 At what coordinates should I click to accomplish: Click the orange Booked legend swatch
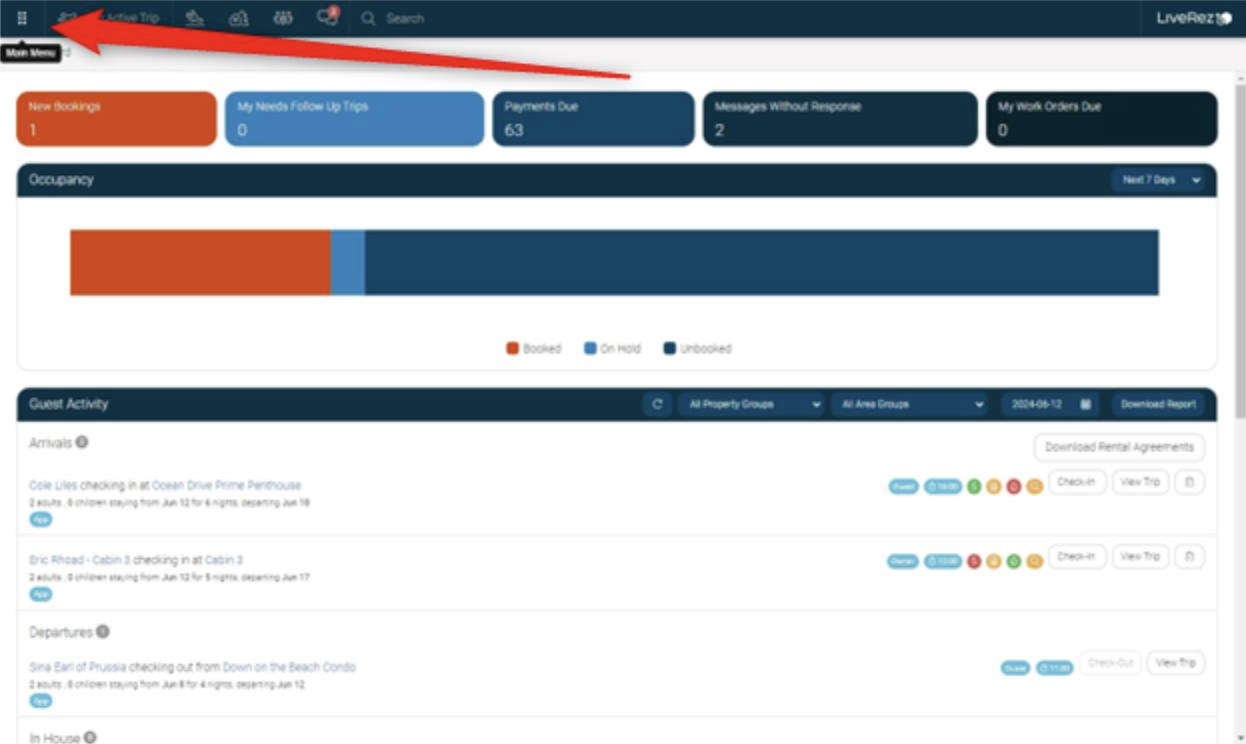pos(513,349)
